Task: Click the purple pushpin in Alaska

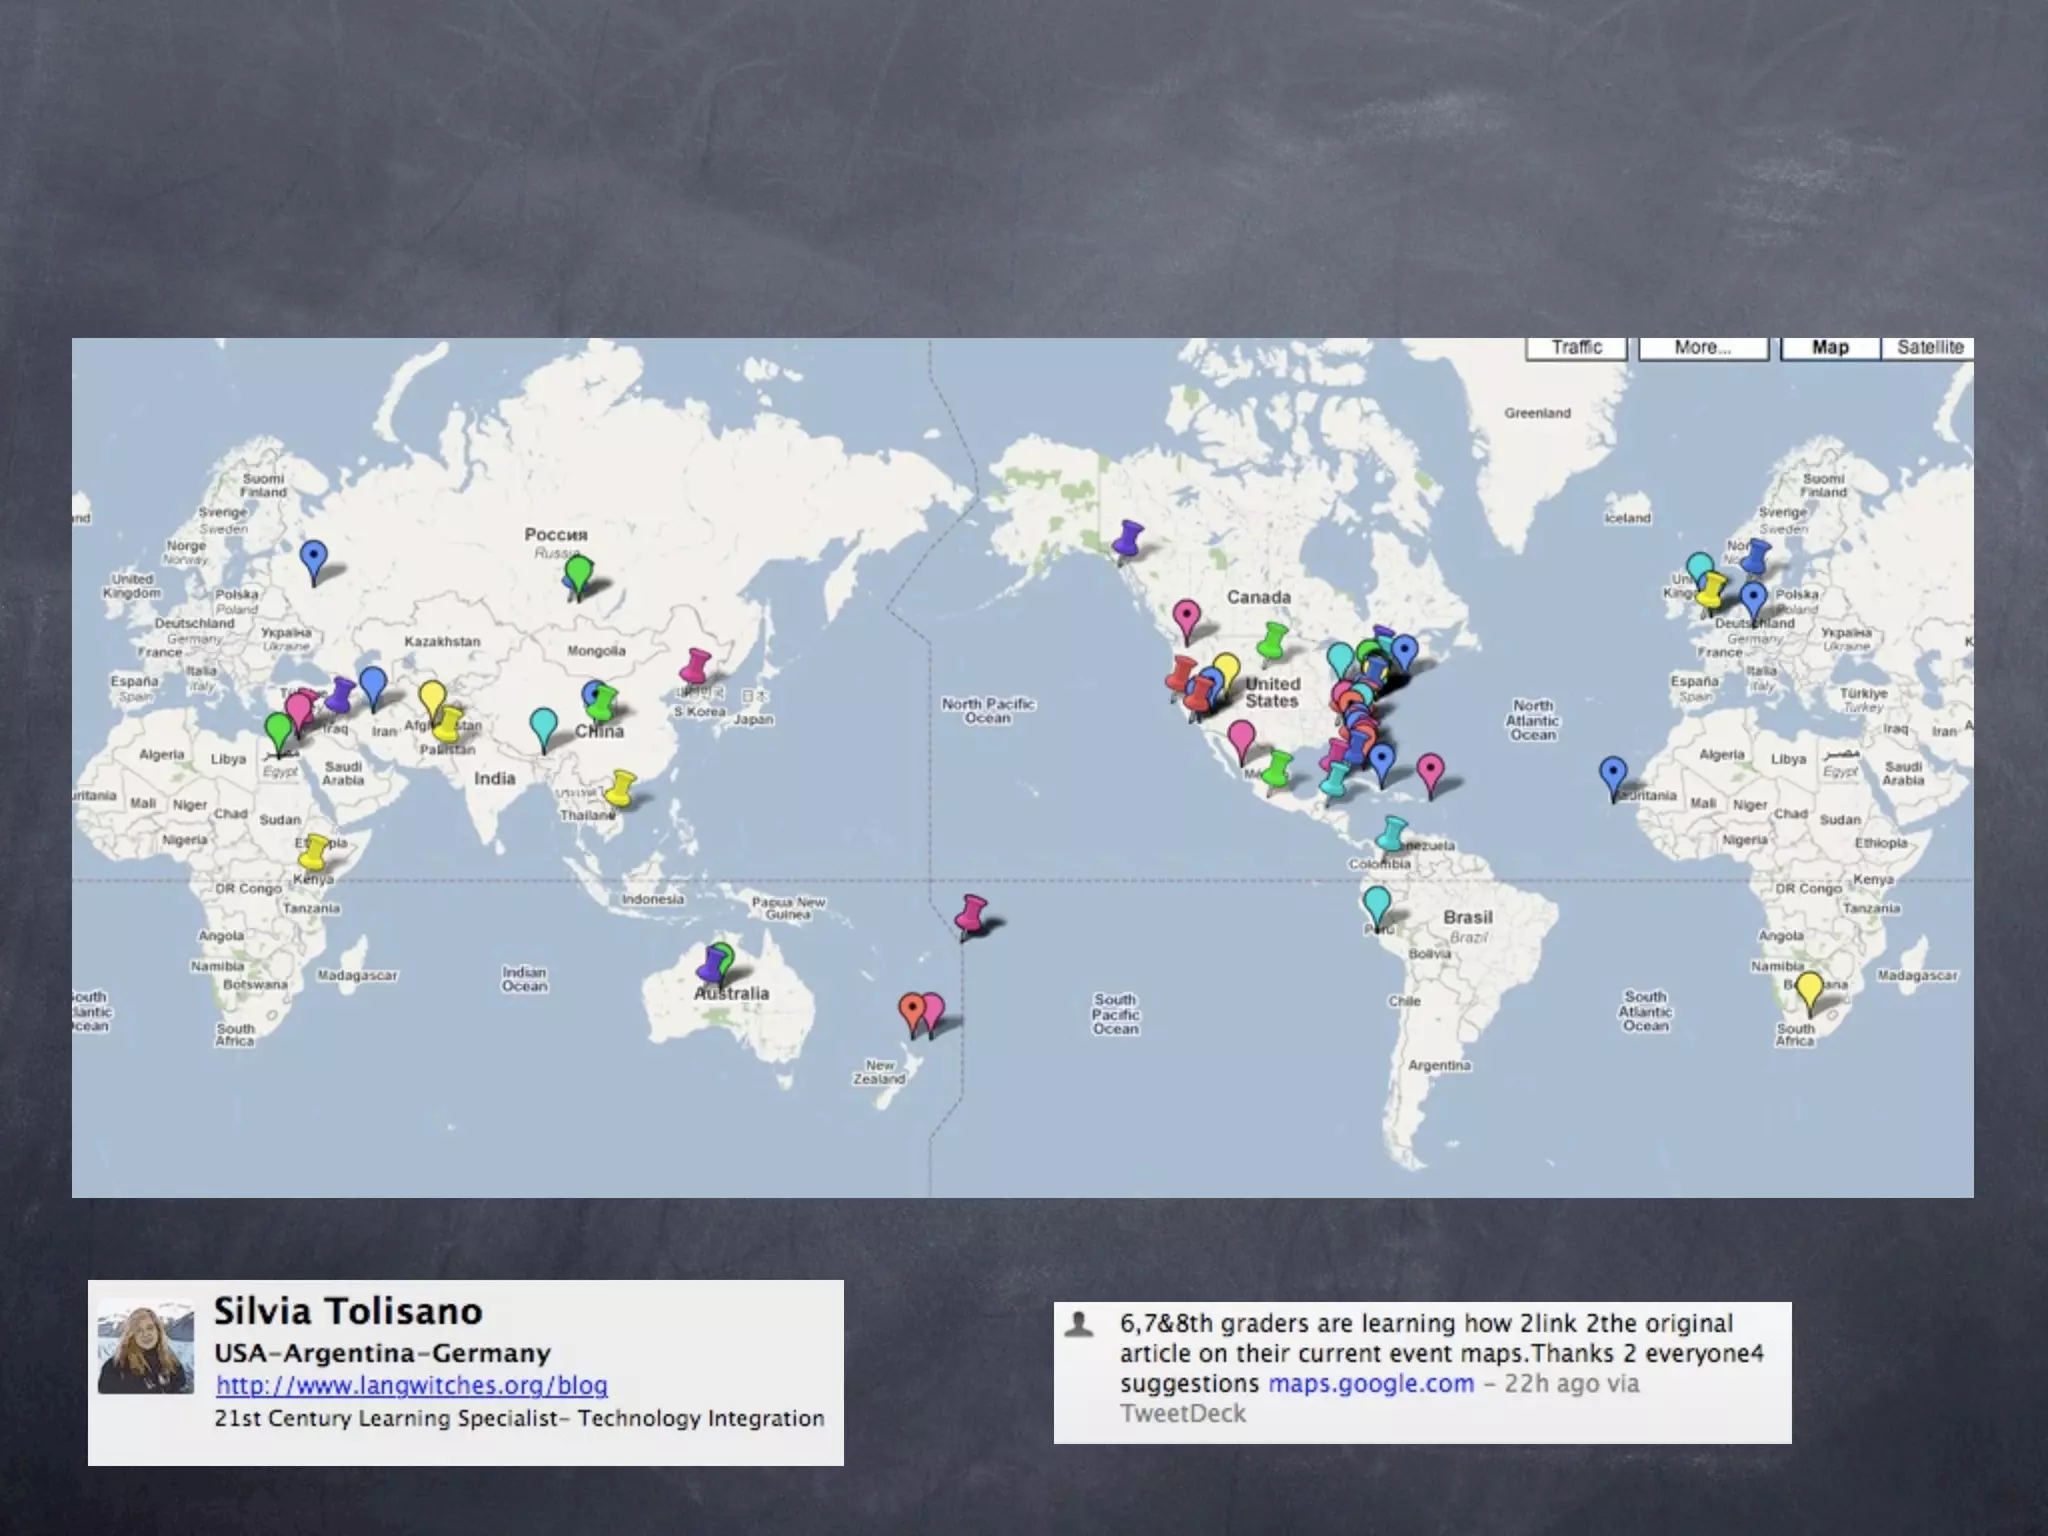Action: [x=1129, y=538]
